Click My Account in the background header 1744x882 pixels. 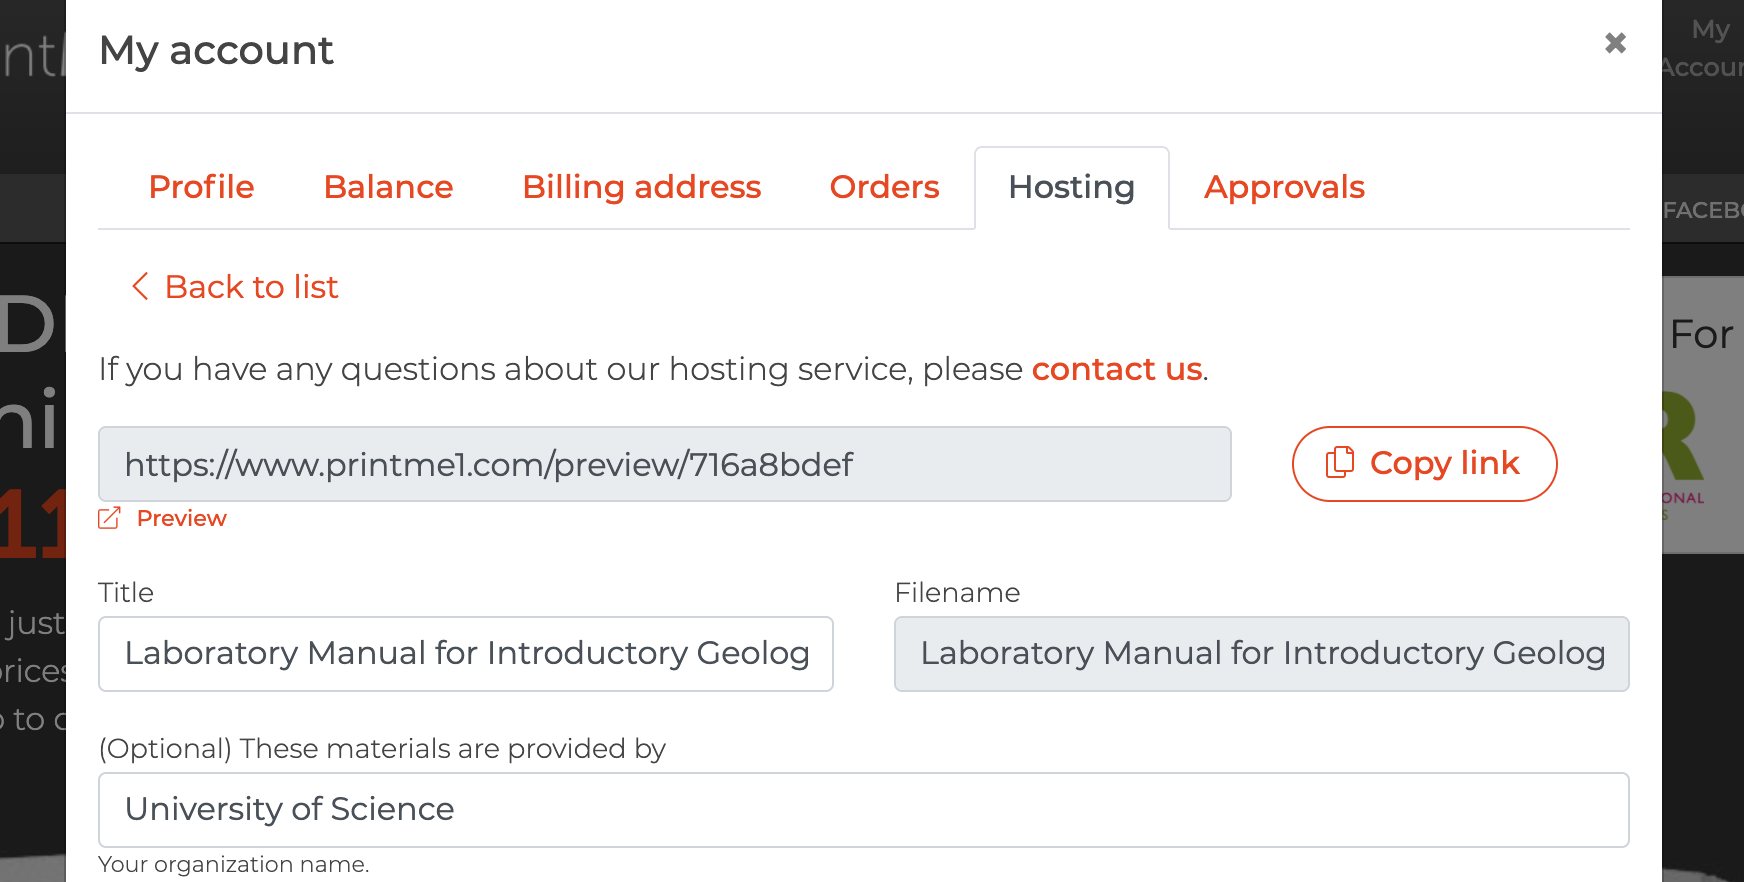pyautogui.click(x=1704, y=48)
